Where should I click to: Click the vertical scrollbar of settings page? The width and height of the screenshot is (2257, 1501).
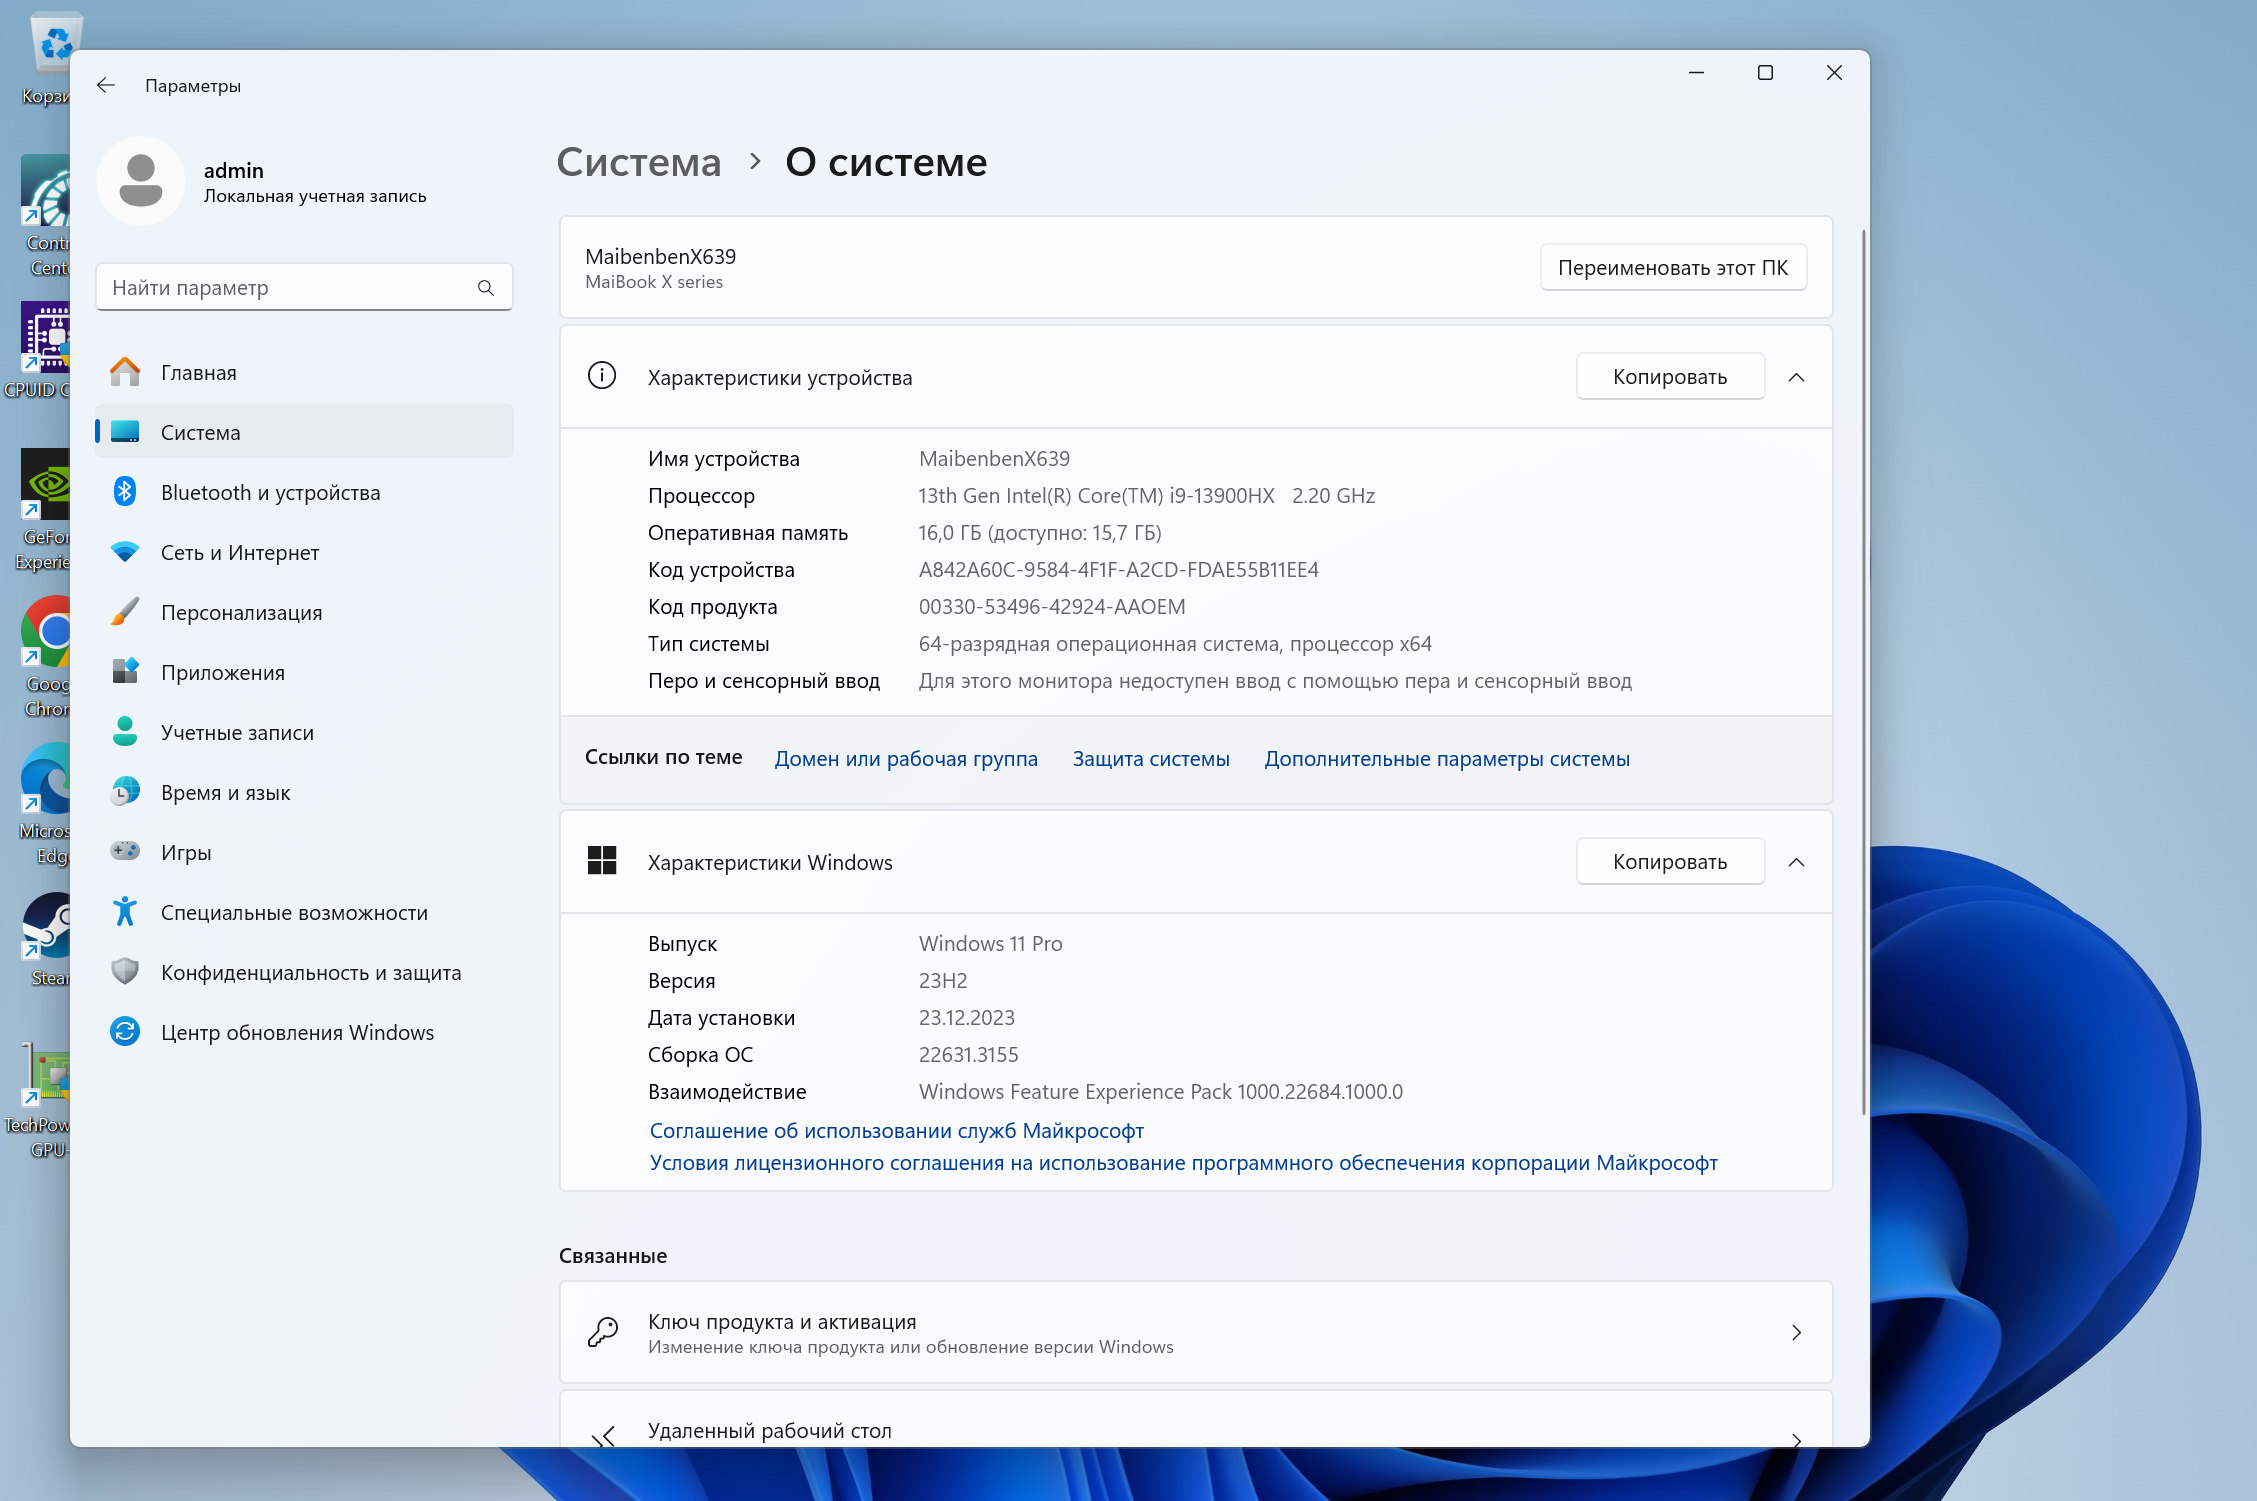1863,672
